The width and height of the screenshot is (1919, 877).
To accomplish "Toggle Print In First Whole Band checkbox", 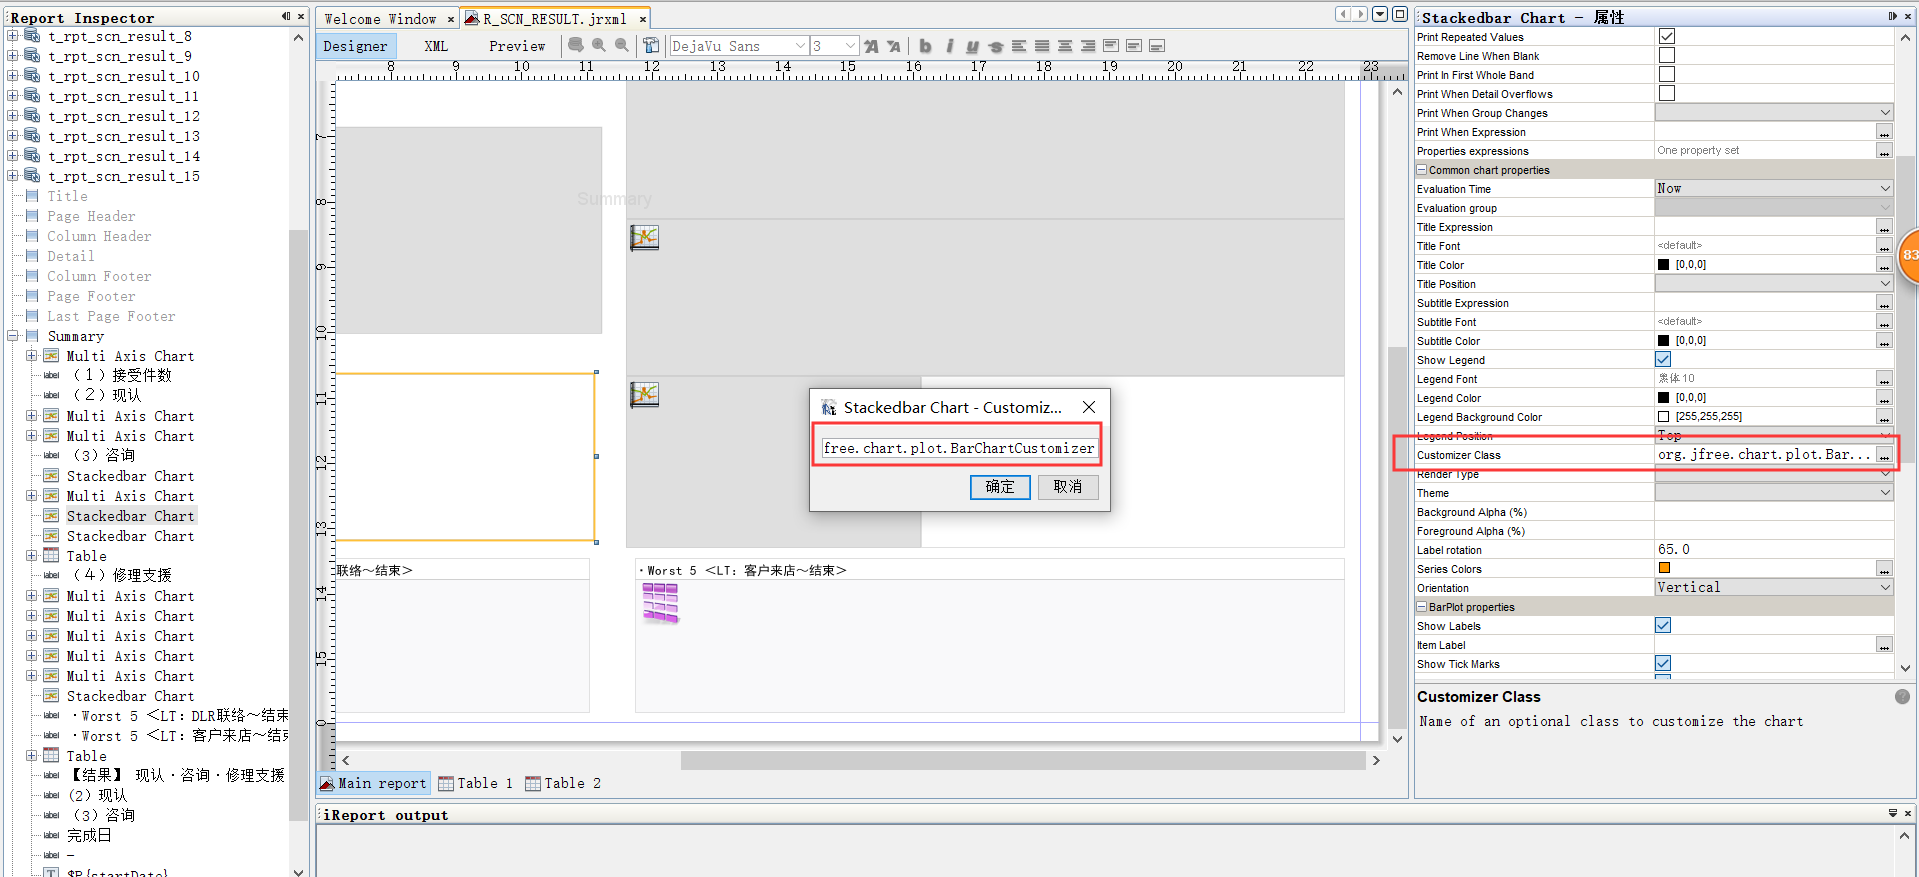I will 1667,75.
